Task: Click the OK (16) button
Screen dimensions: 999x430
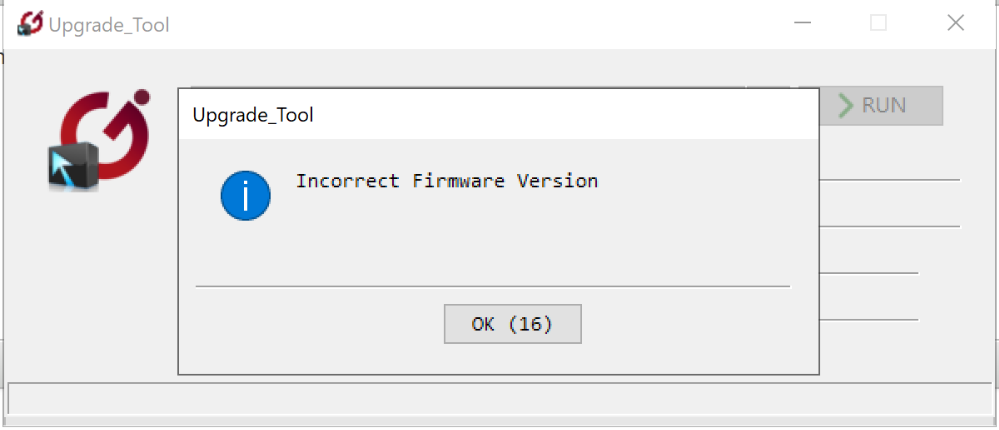Action: tap(512, 324)
